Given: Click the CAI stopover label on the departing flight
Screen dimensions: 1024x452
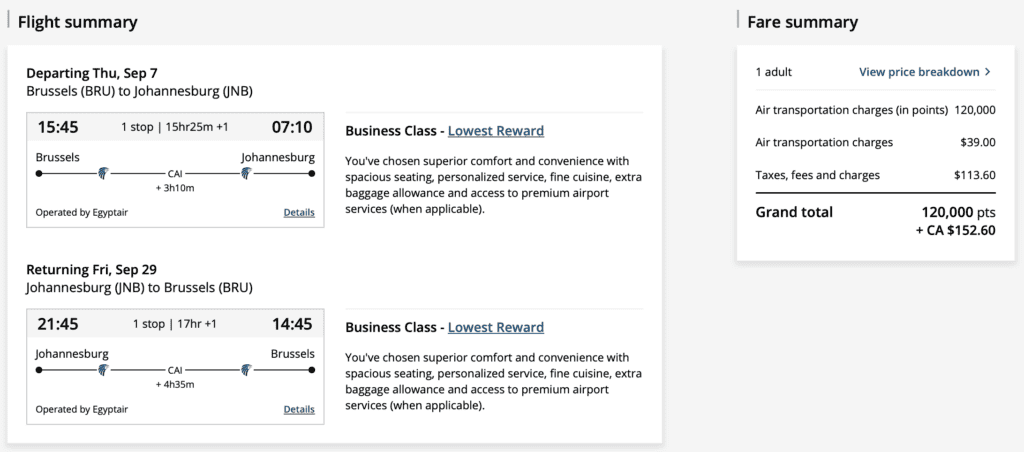Looking at the screenshot, I should click(x=175, y=174).
